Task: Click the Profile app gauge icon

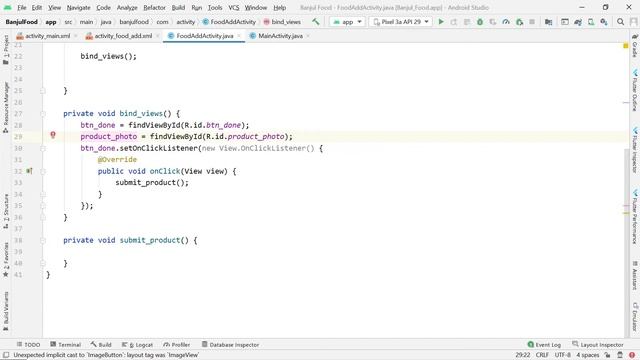Action: pos(506,22)
